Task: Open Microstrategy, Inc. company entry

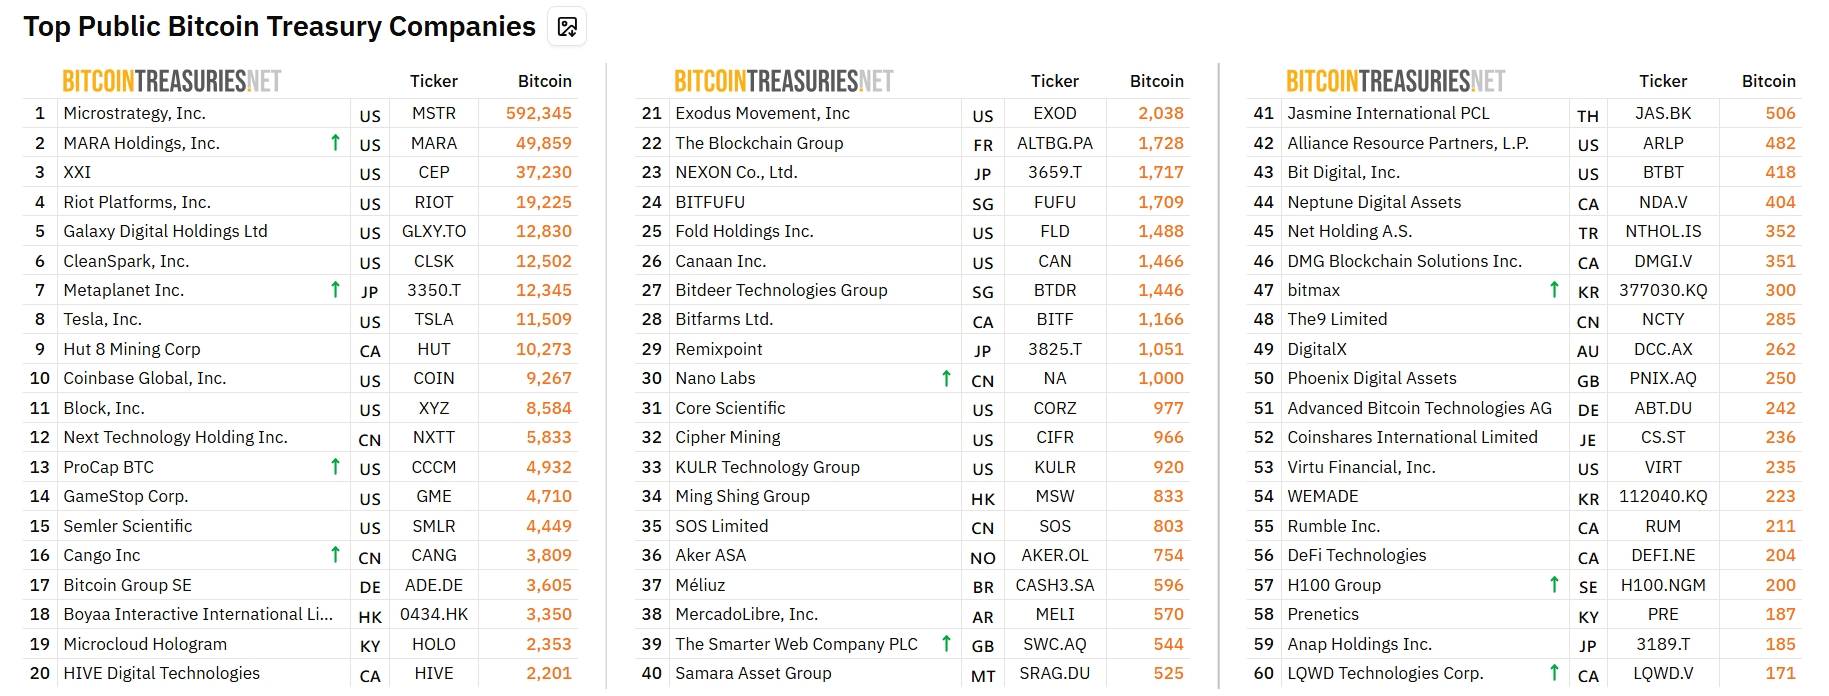Action: 134,113
